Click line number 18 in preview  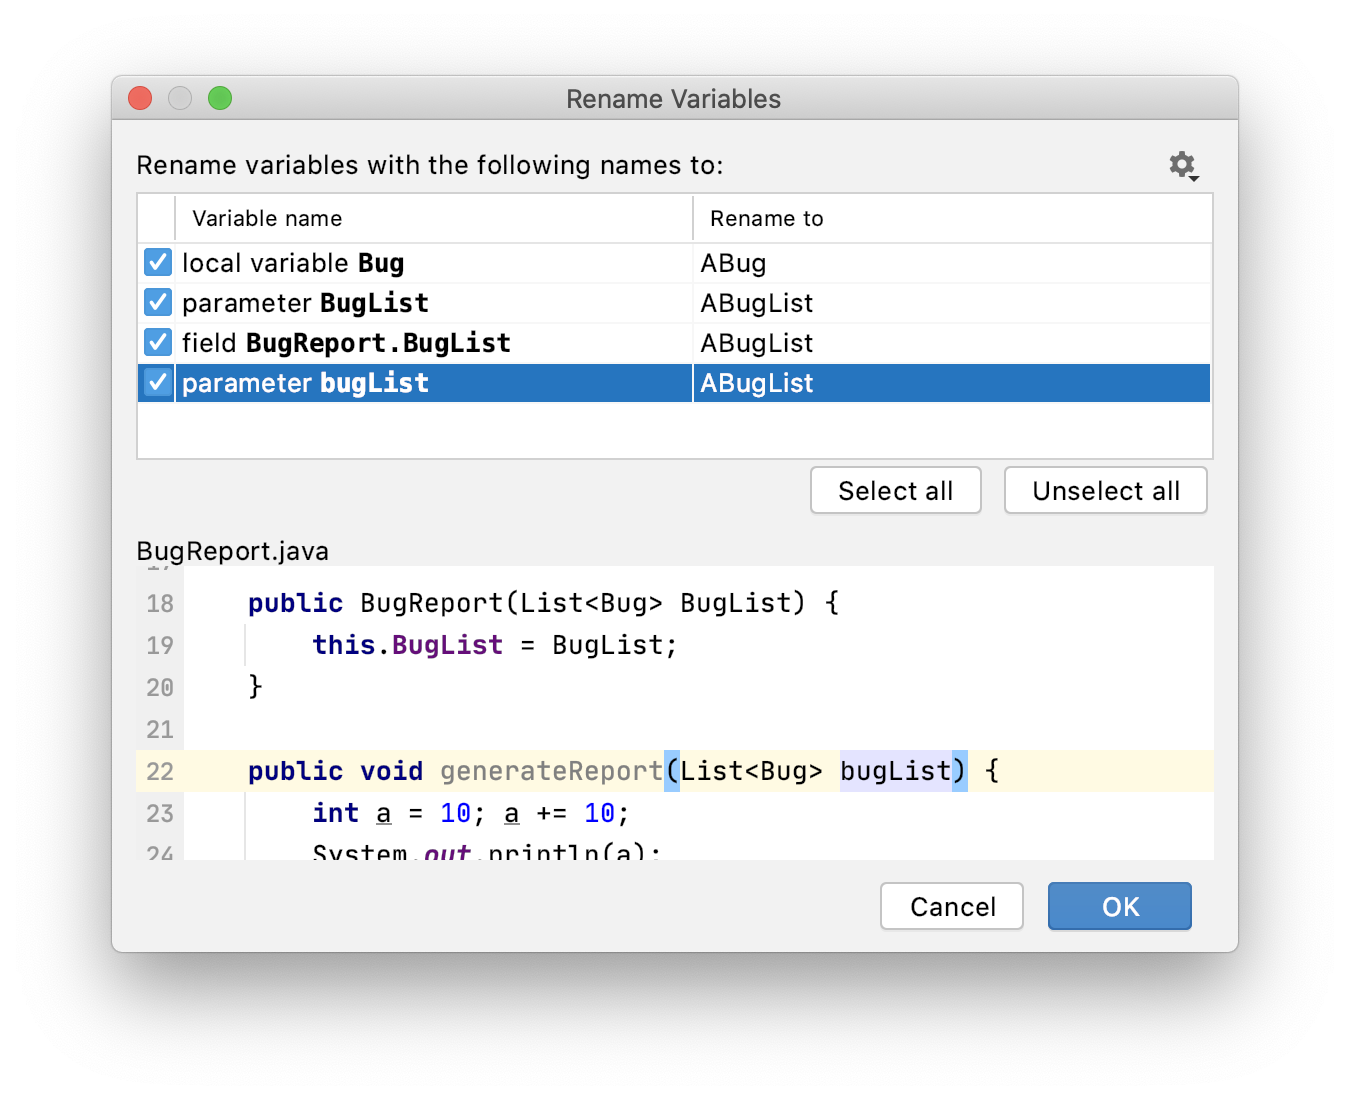coord(160,604)
